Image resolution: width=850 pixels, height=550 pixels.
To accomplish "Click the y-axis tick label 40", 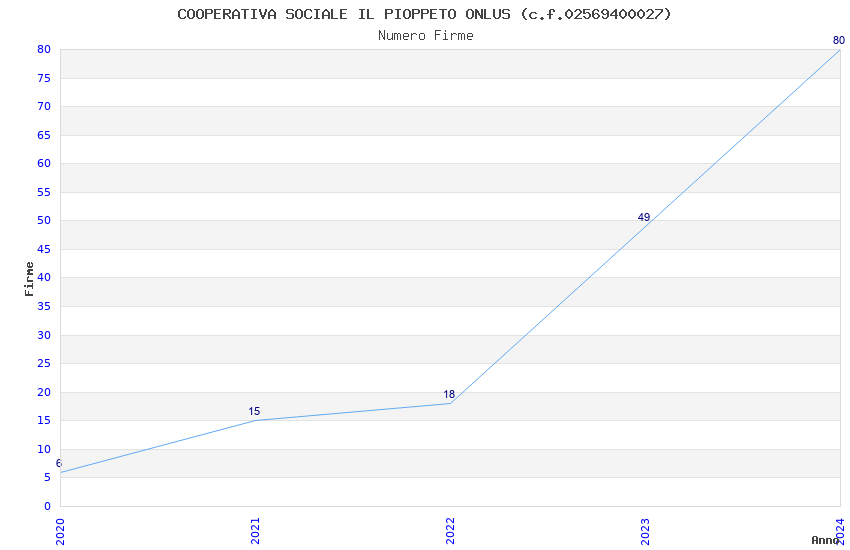I will coord(44,277).
